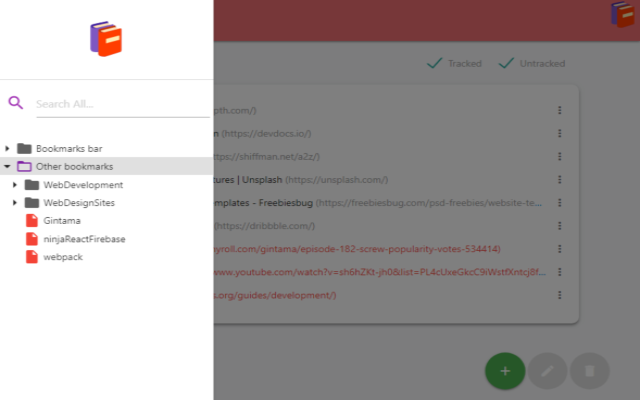Screen dimensions: 640x400
Task: Expand the WebDevelopment folder arrow
Action: click(15, 185)
